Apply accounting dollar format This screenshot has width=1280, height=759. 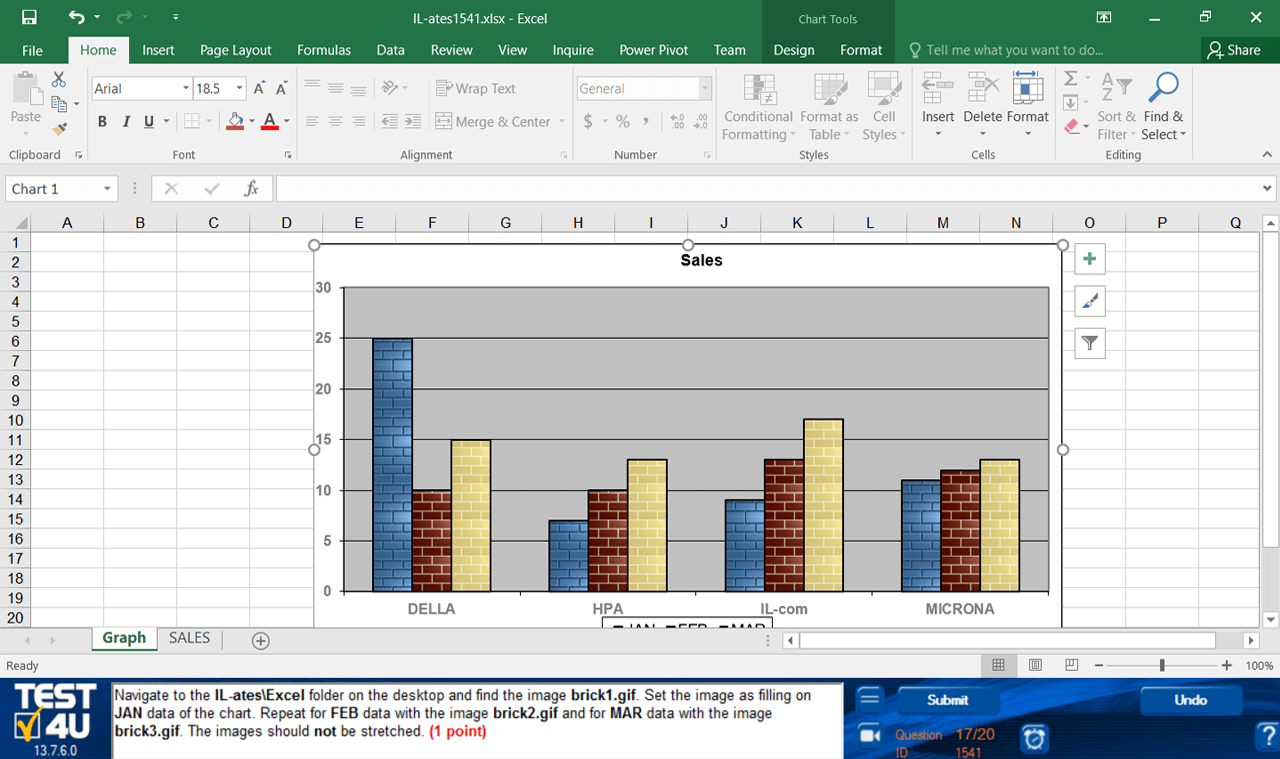588,121
